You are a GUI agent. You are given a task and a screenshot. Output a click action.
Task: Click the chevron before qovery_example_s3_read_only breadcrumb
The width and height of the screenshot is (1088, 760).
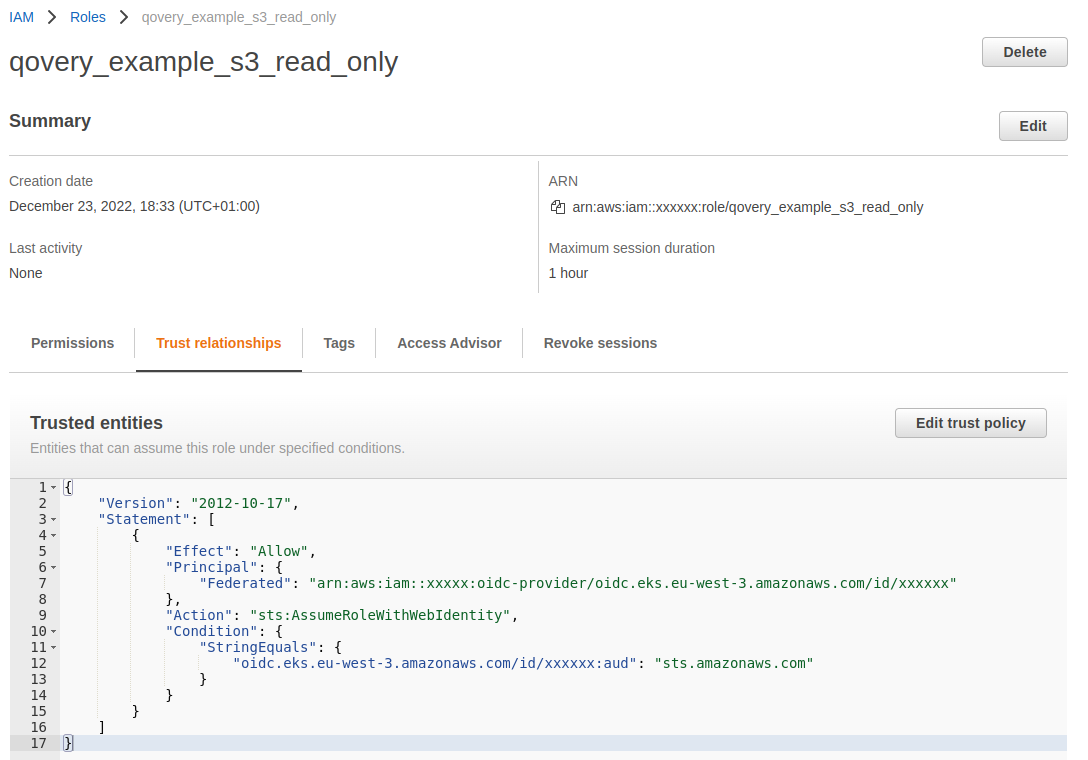coord(122,17)
